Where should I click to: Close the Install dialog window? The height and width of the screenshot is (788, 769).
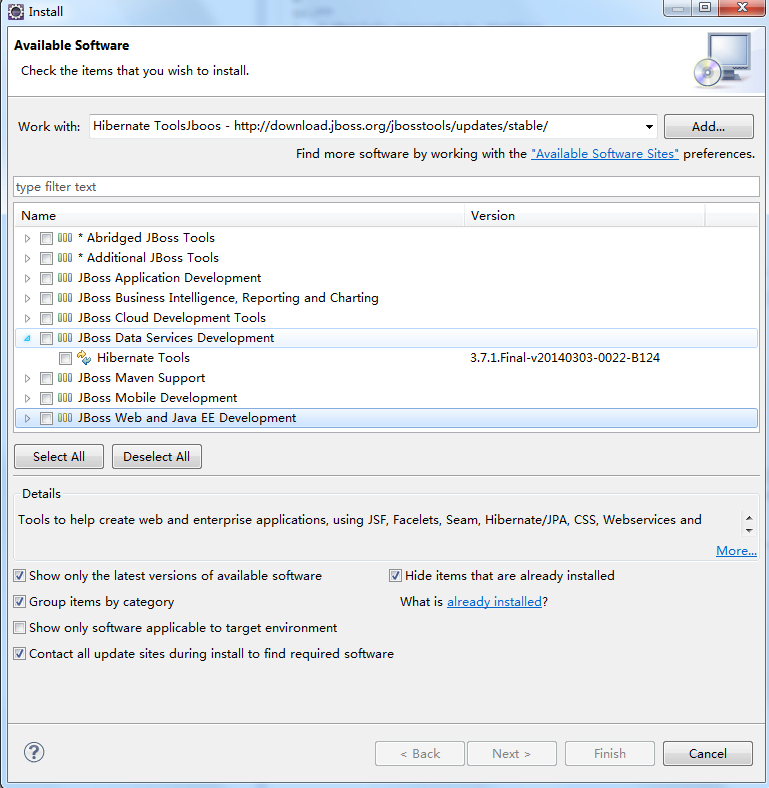[x=742, y=8]
